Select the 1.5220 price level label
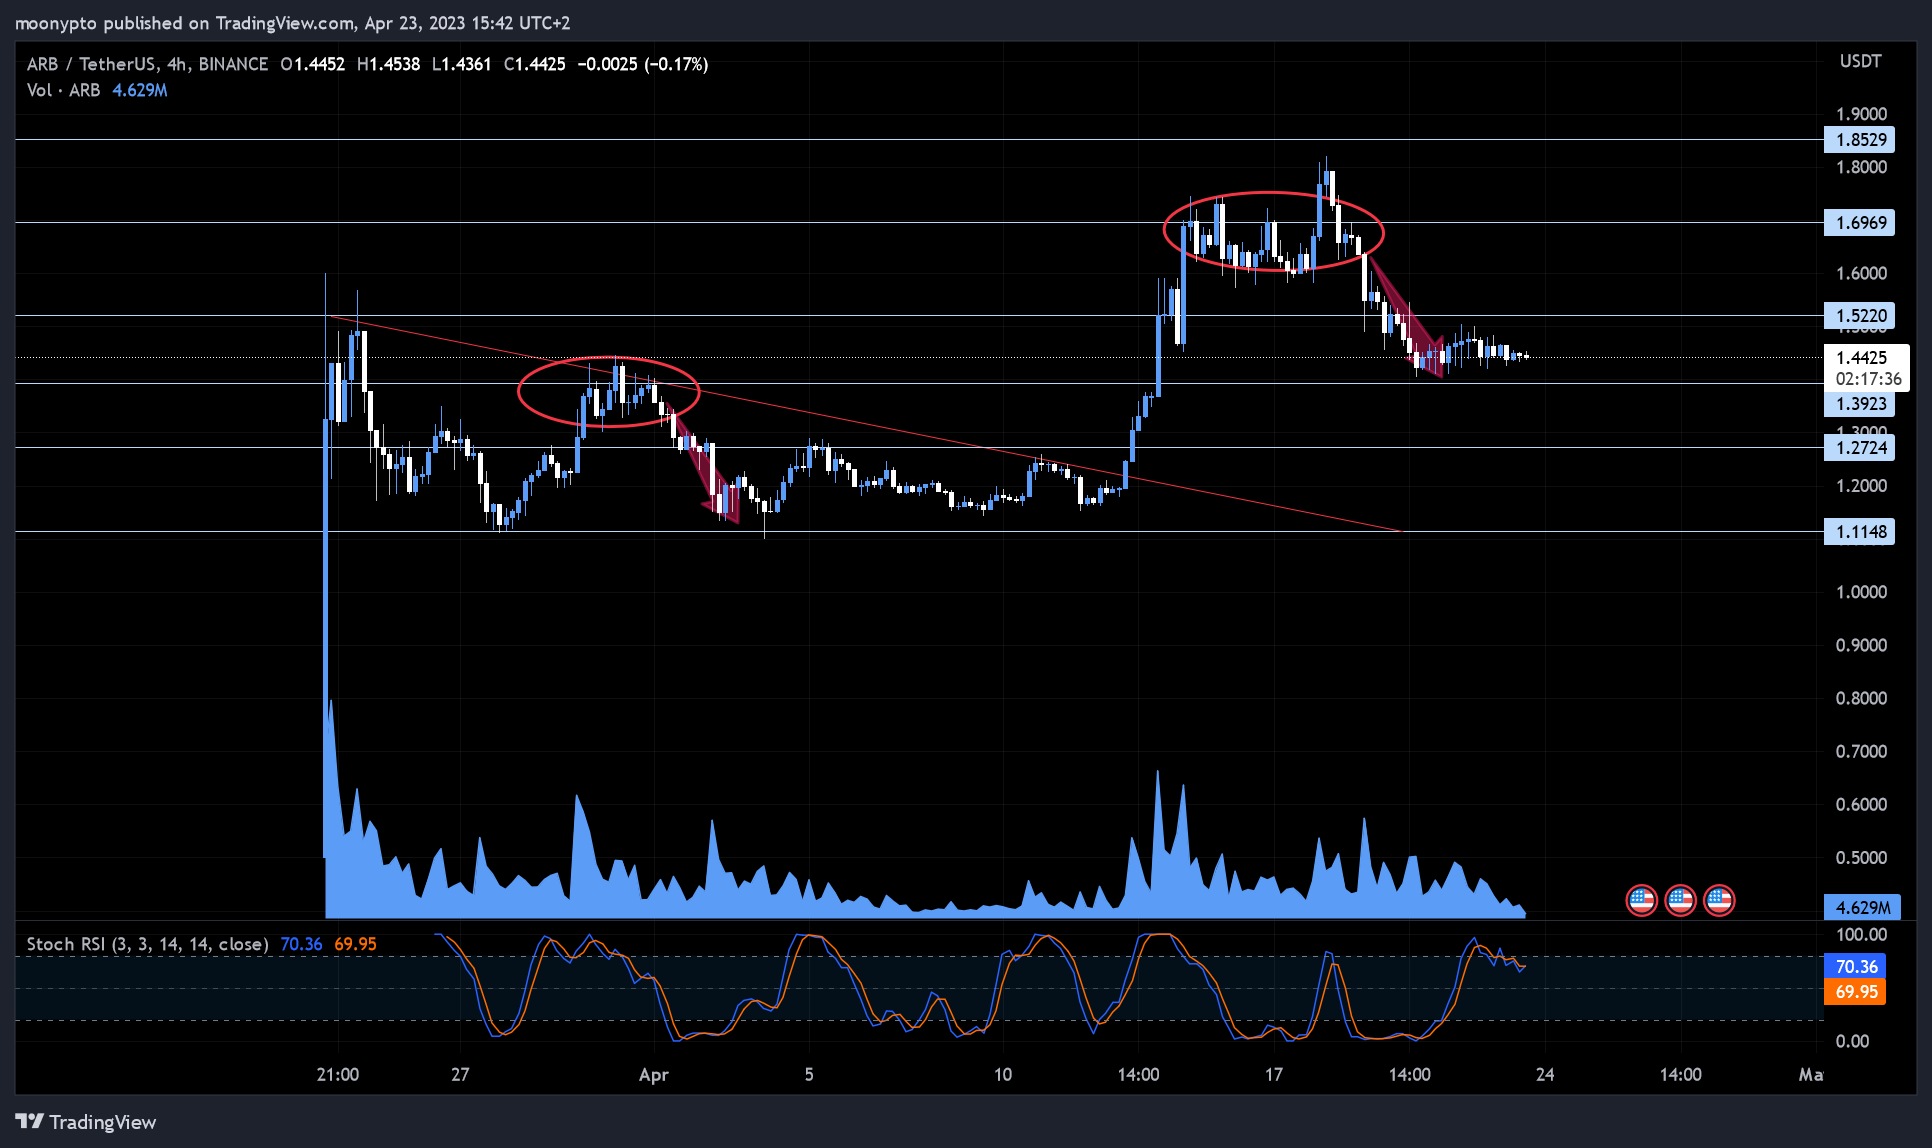 coord(1860,316)
